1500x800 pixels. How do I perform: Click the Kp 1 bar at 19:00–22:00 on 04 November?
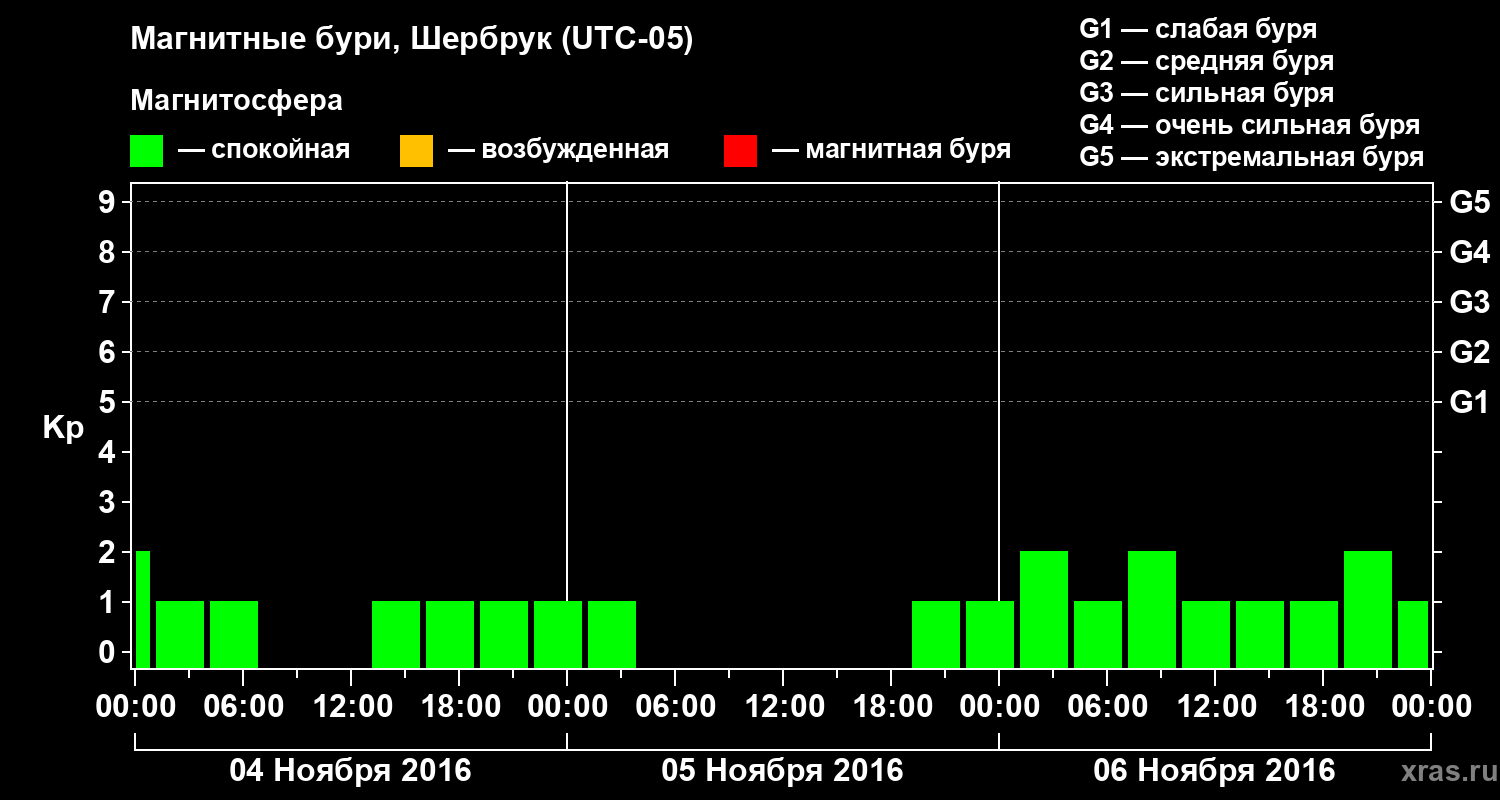[504, 634]
